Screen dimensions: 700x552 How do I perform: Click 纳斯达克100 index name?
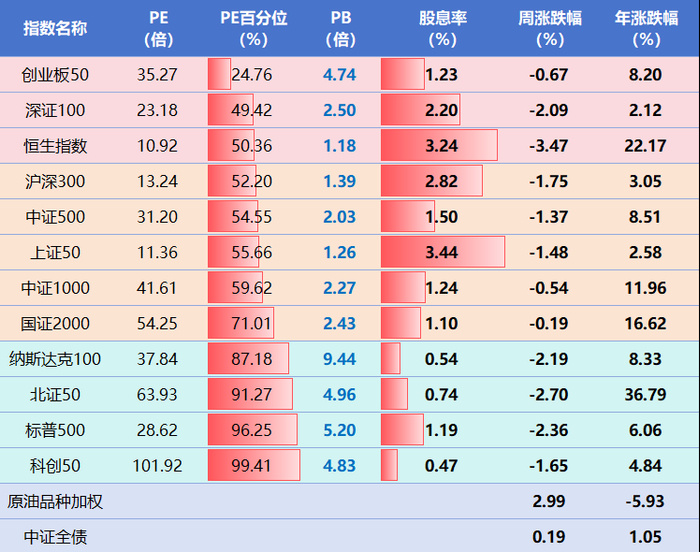(55, 359)
